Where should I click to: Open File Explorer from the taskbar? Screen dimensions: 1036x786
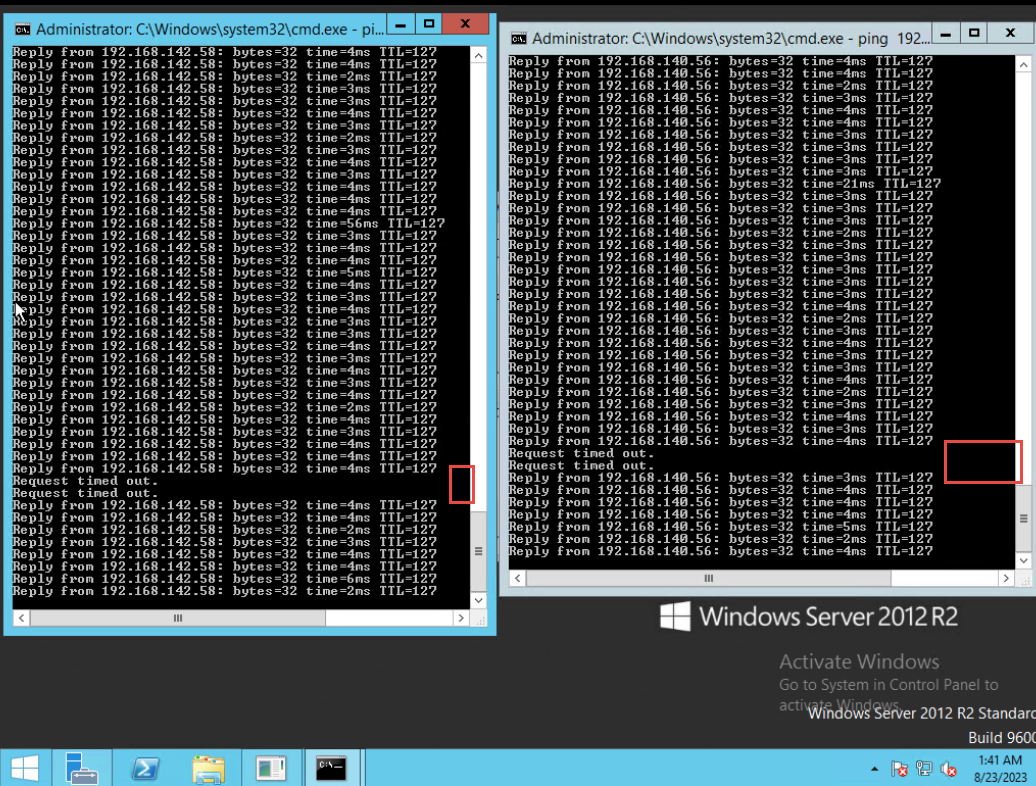pos(208,767)
